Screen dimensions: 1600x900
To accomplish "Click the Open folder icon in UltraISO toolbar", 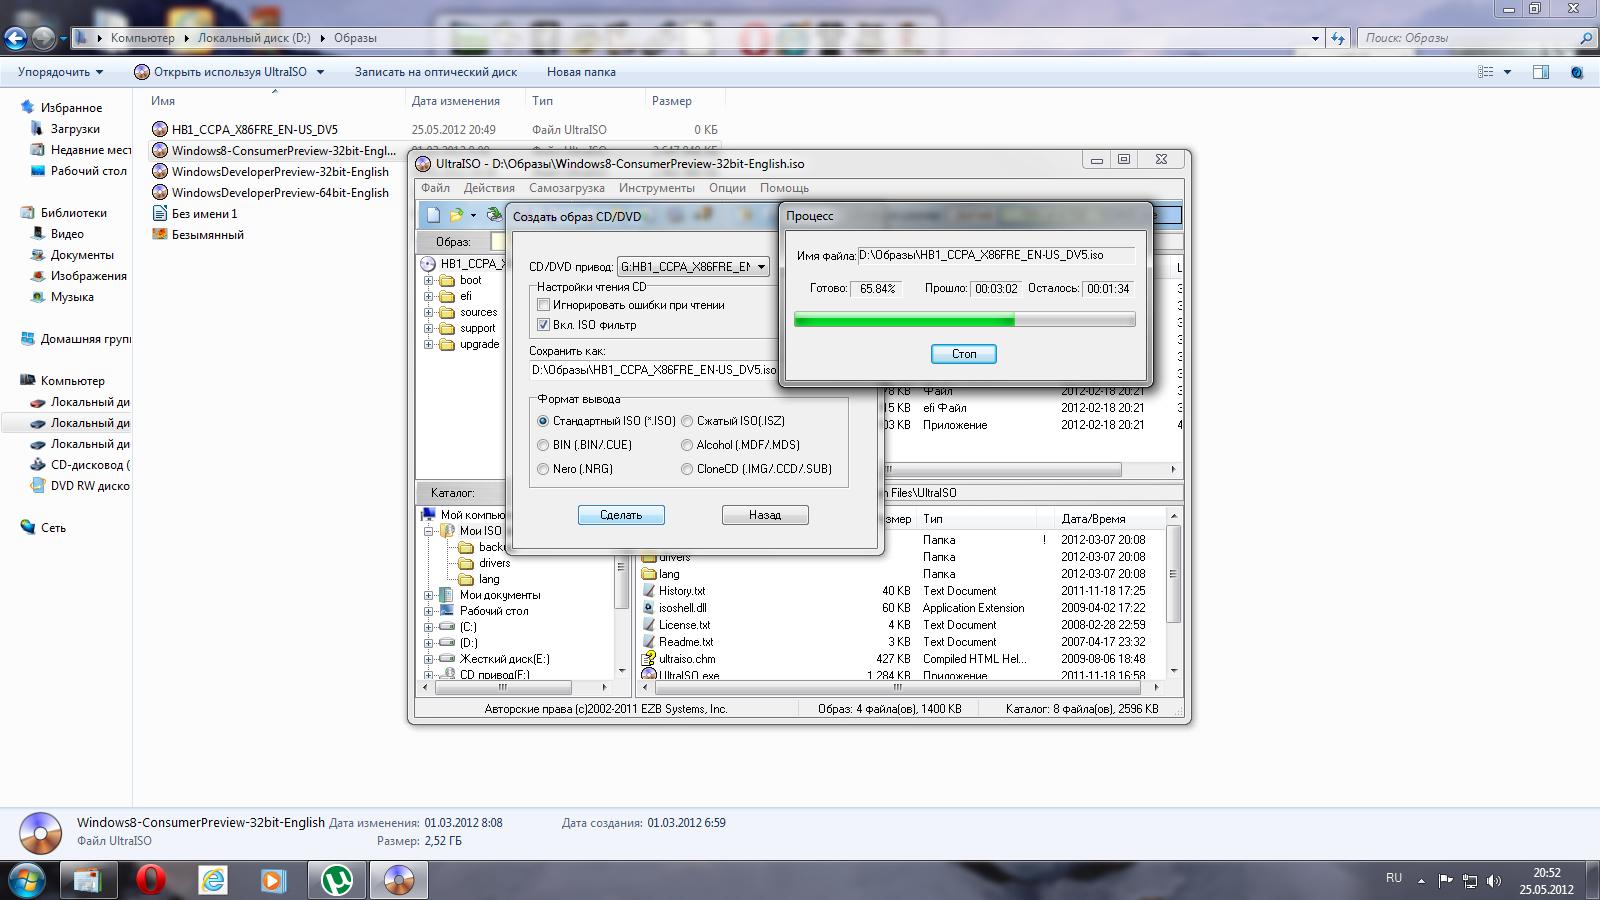I will click(x=456, y=215).
